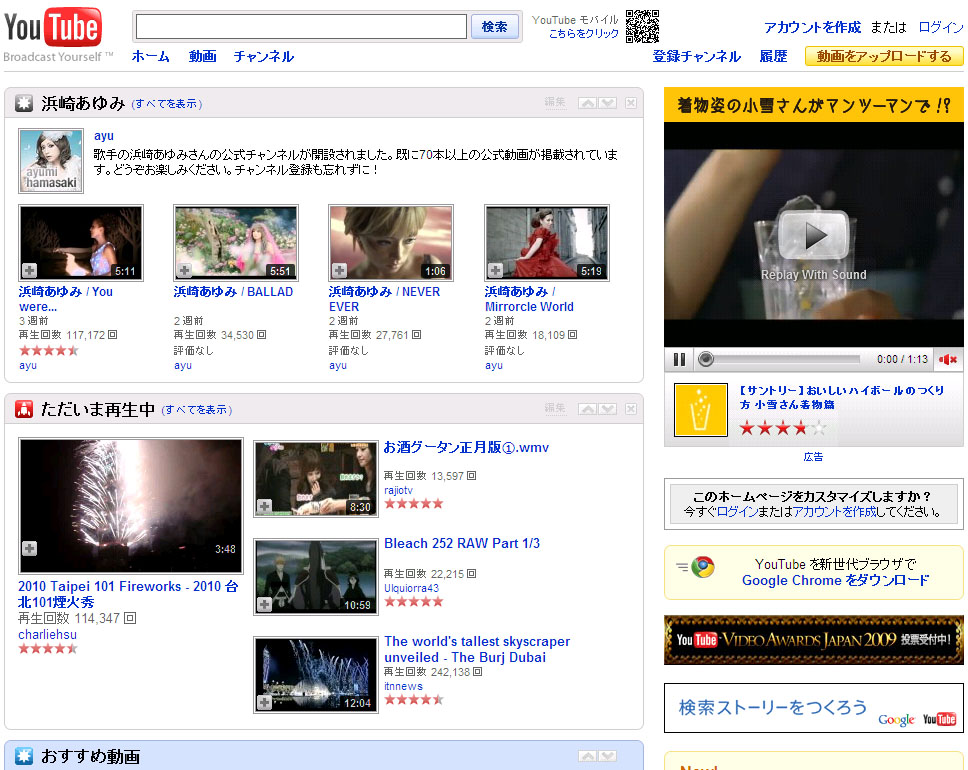Viewport: 968px width, 770px height.
Task: Click ログイン link at top right
Action: pyautogui.click(x=941, y=27)
